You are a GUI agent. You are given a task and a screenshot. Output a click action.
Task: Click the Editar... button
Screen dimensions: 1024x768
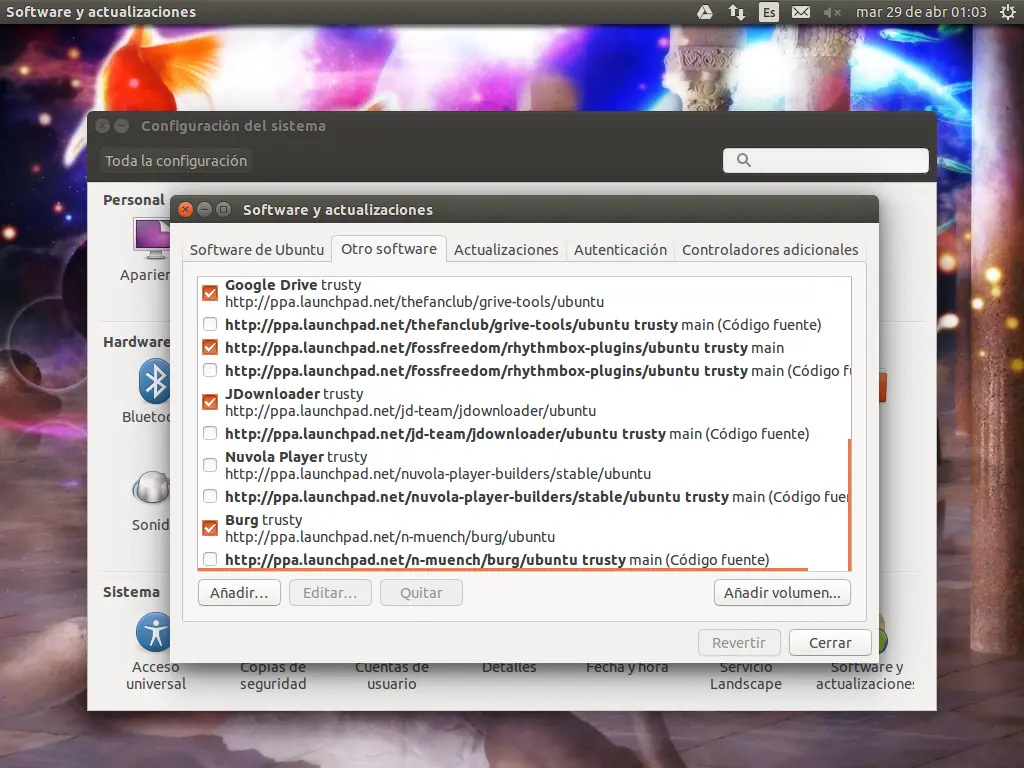point(330,592)
